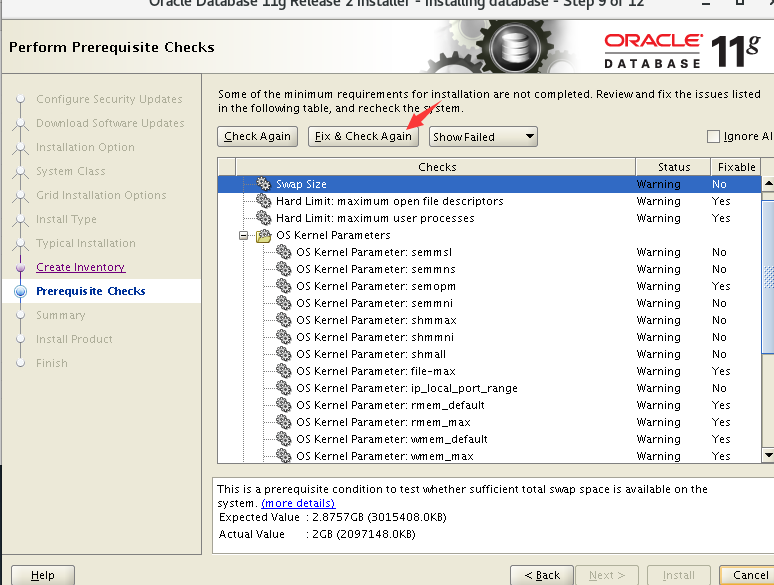Select Hard Limit: maximum open file descriptors
This screenshot has height=585, width=774.
tap(489, 201)
